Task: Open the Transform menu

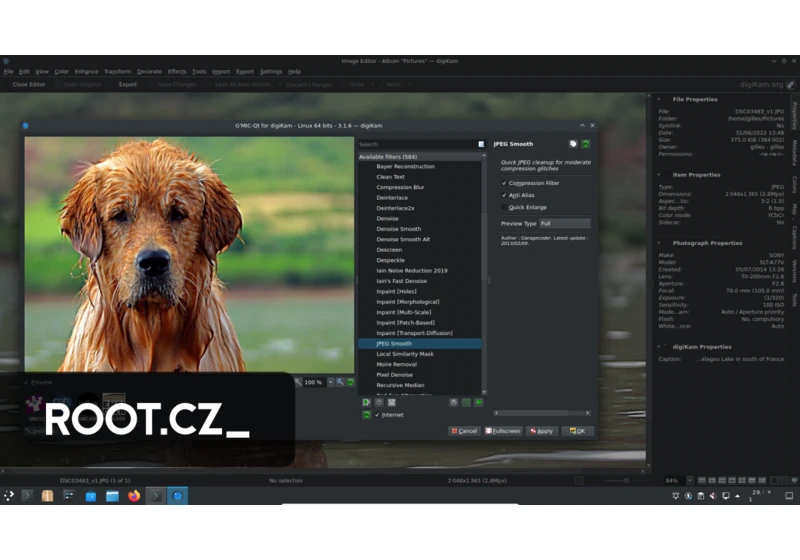Action: click(x=117, y=71)
